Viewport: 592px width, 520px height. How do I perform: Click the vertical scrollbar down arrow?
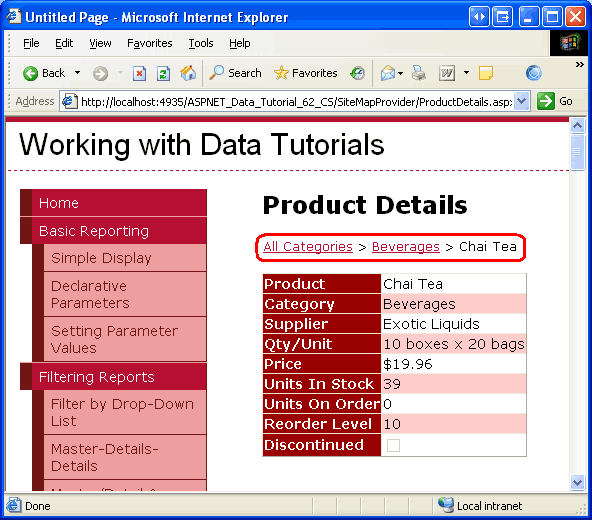coord(577,482)
